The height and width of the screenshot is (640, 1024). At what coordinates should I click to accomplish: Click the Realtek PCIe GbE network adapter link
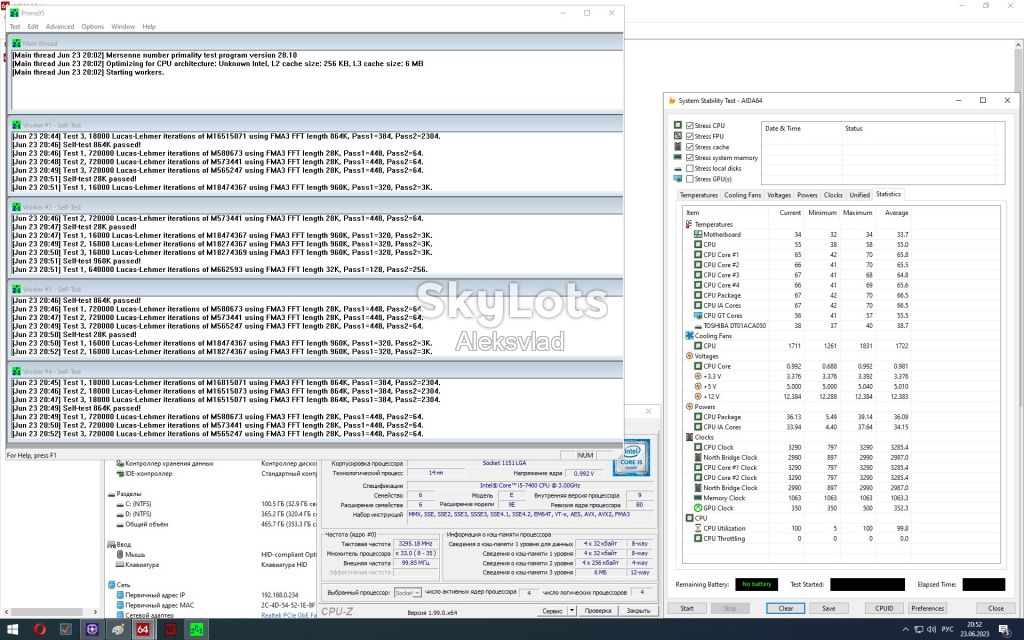pyautogui.click(x=289, y=615)
